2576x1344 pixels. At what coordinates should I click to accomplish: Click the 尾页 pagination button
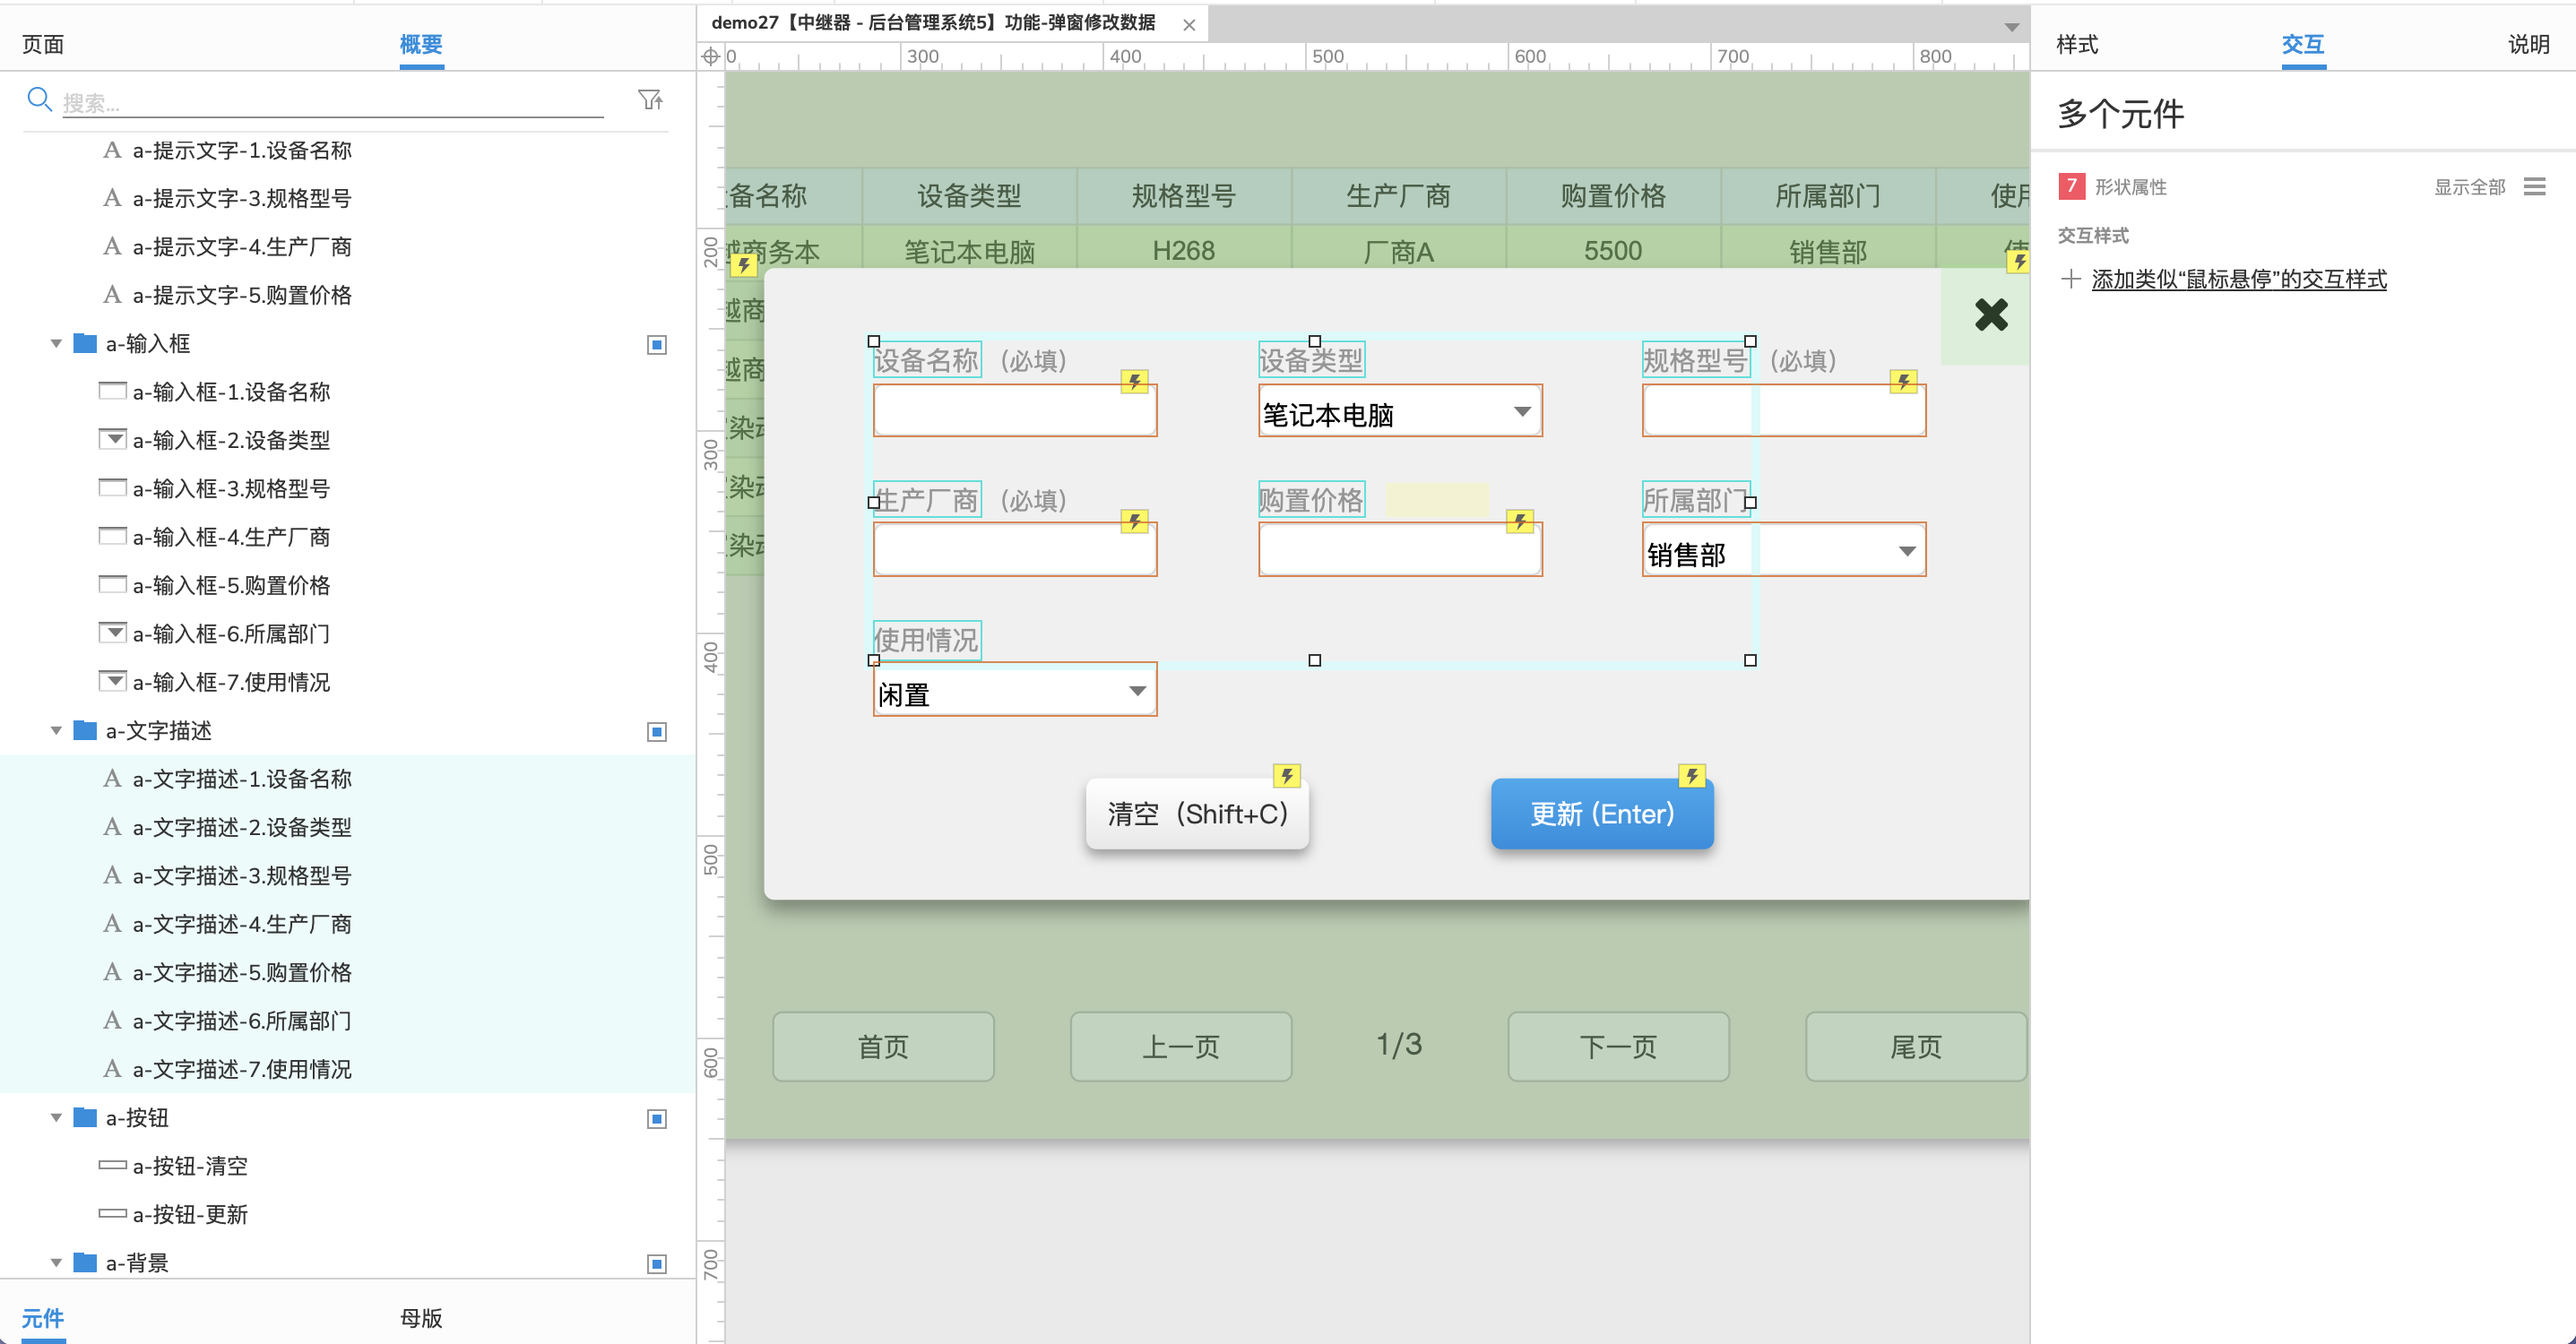pyautogui.click(x=1916, y=1046)
